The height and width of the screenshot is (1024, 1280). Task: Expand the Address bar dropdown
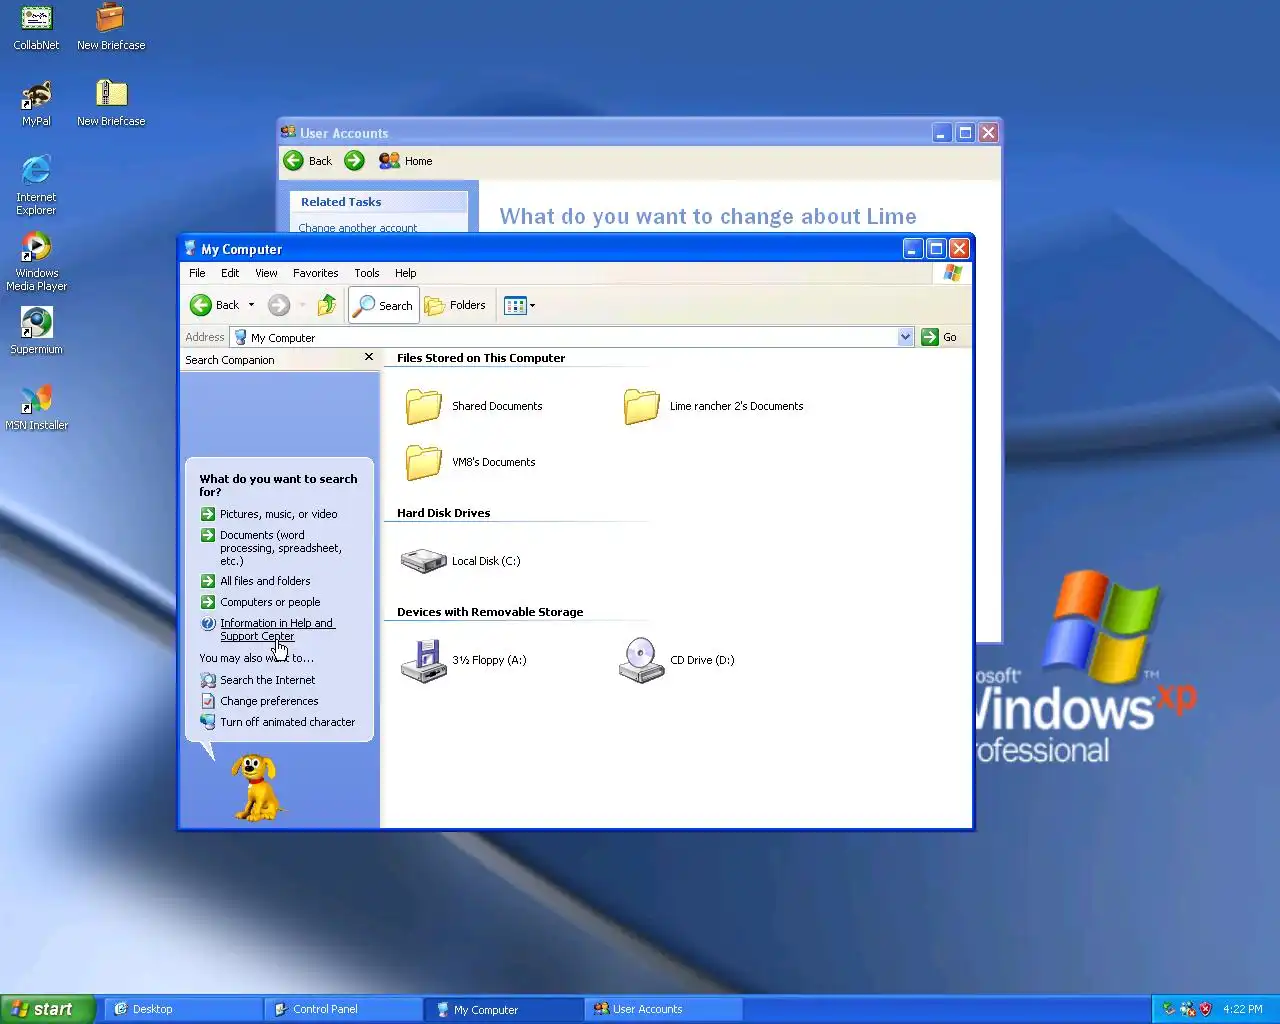click(905, 337)
